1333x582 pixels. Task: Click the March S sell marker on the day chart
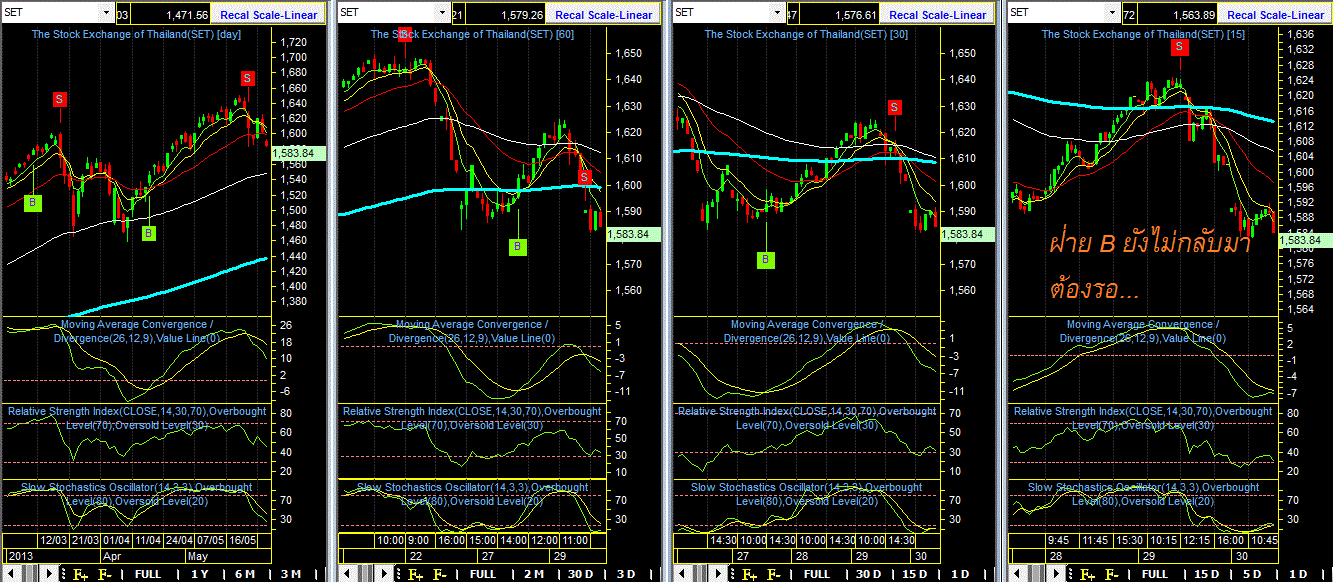(x=60, y=99)
